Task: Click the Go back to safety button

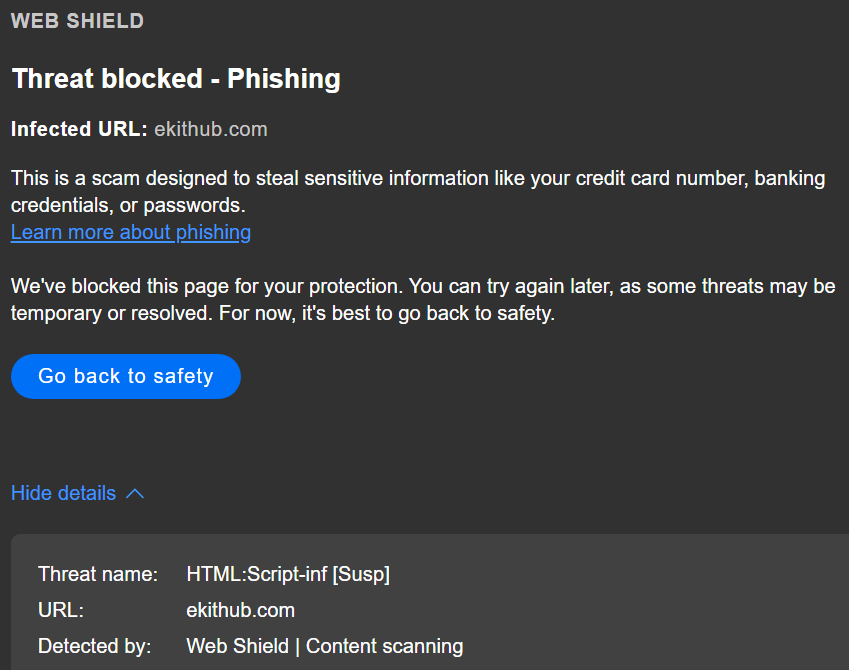Action: tap(126, 376)
